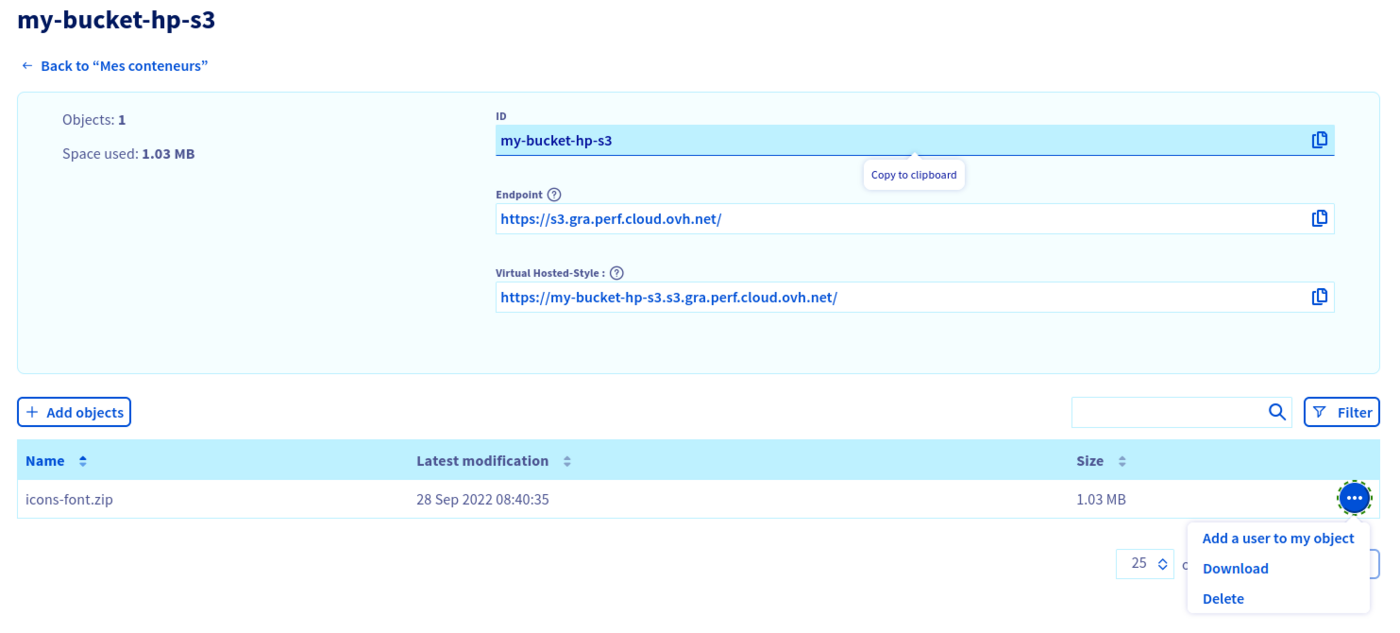
Task: Sort objects by Size column
Action: 1122,461
